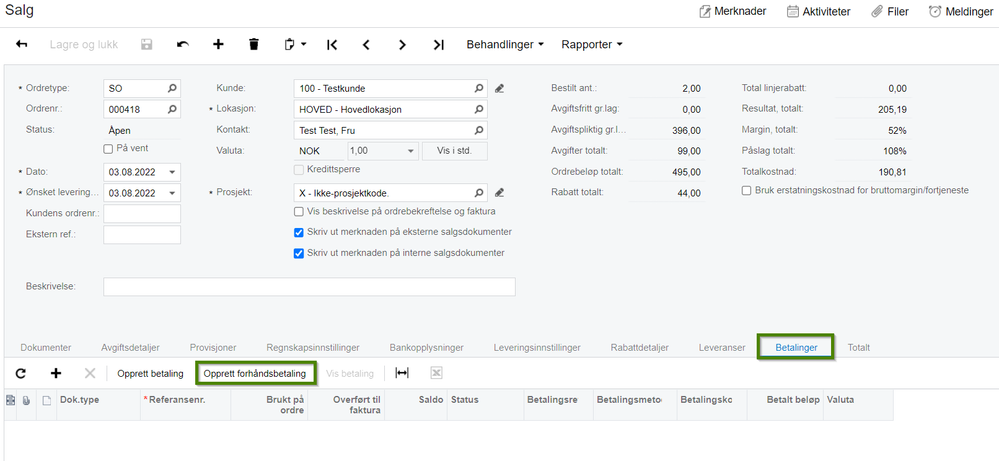Edit the Prosjekt with the pencil icon

pyautogui.click(x=500, y=192)
